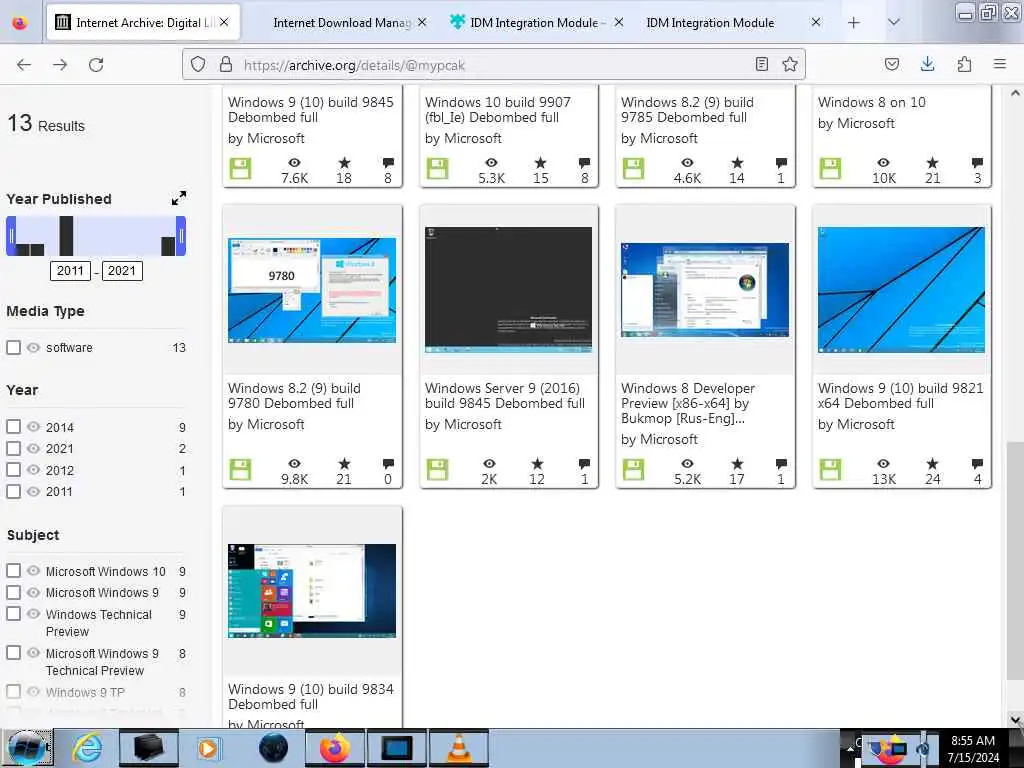Click the right handle of year range slider
This screenshot has width=1024, height=768.
(x=181, y=236)
